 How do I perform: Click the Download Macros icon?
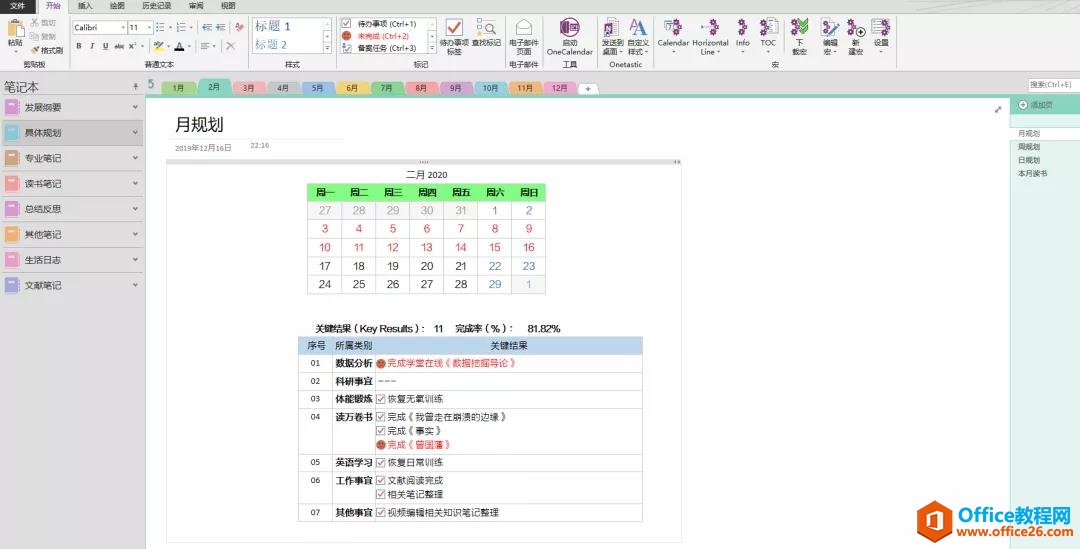(799, 28)
